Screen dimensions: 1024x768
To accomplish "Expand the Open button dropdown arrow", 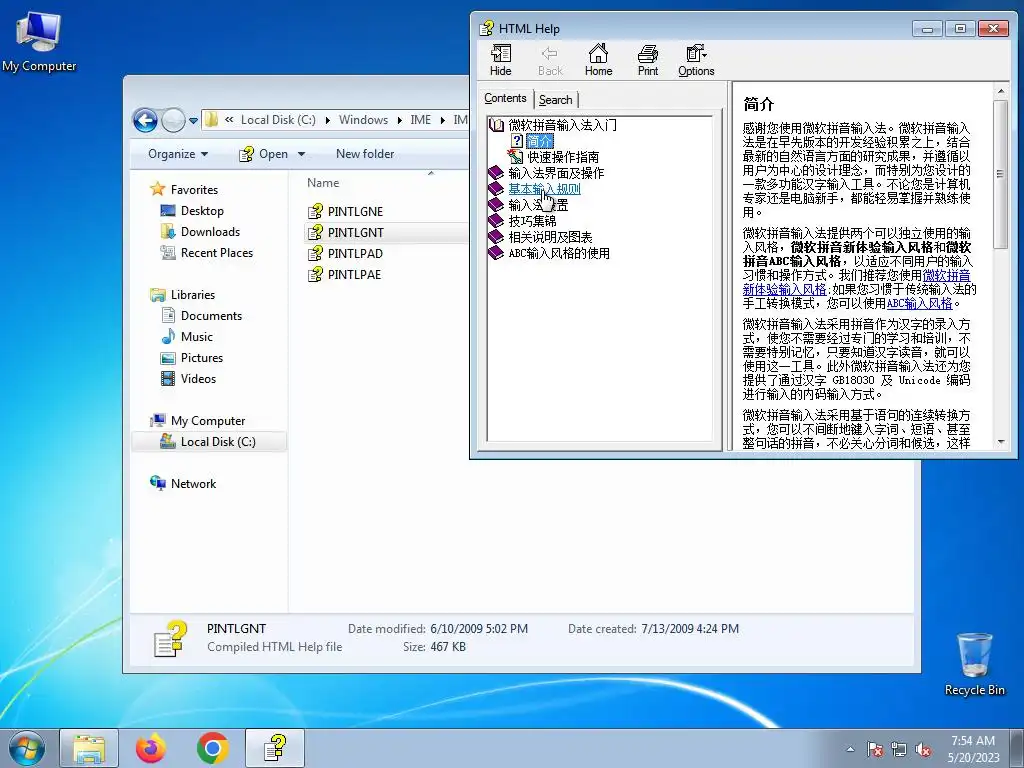I will coord(301,154).
